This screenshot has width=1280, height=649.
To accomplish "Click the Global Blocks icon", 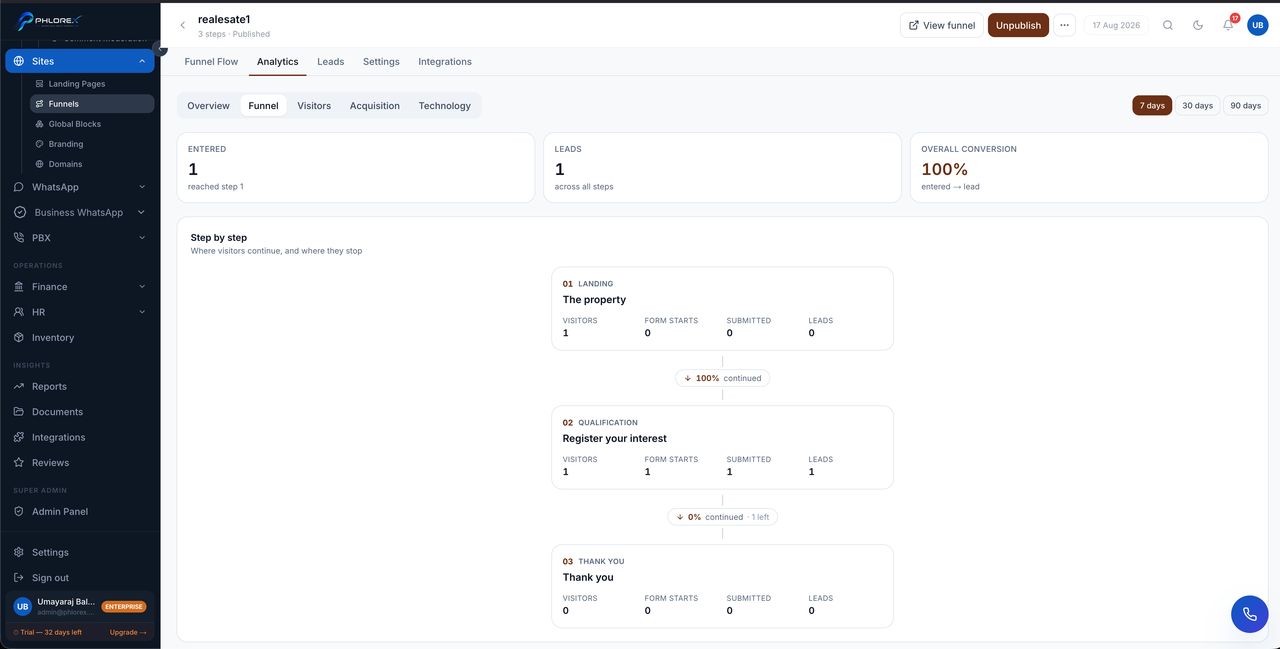I will [x=40, y=124].
